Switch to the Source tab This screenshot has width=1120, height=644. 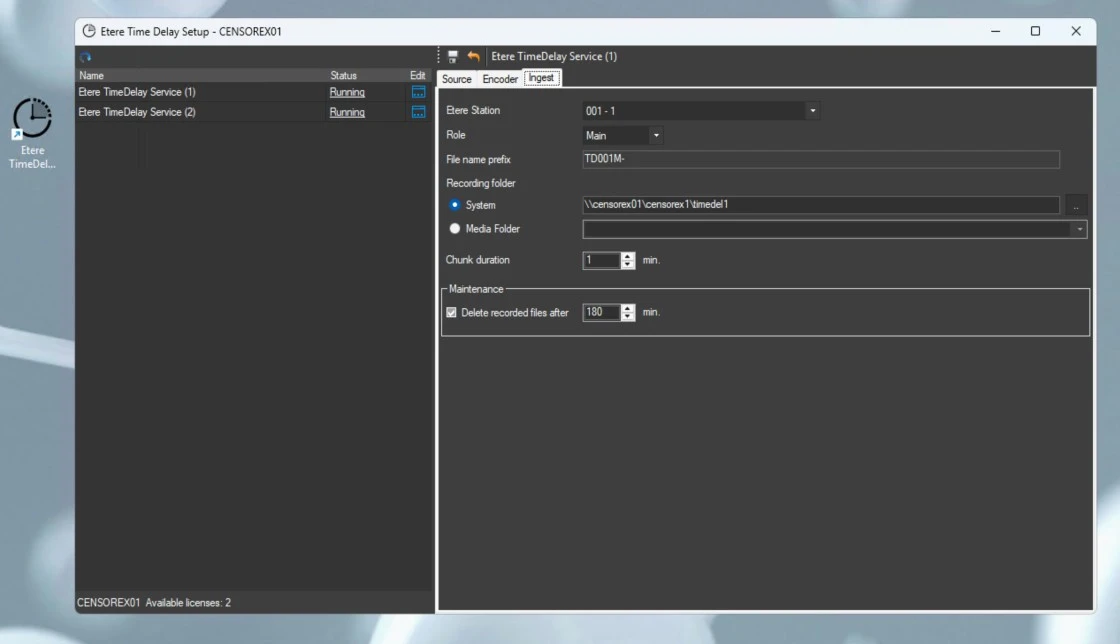point(456,79)
